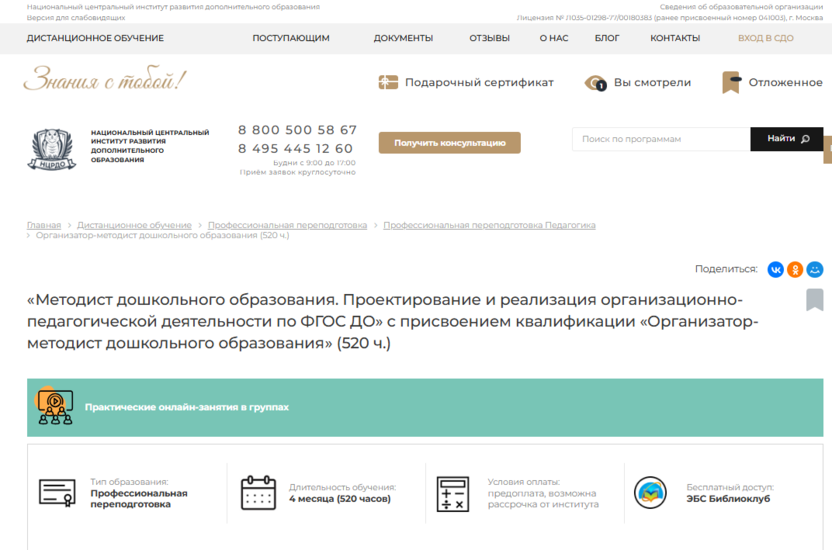Open the gift certificate icon
The image size is (832, 550).
[388, 82]
